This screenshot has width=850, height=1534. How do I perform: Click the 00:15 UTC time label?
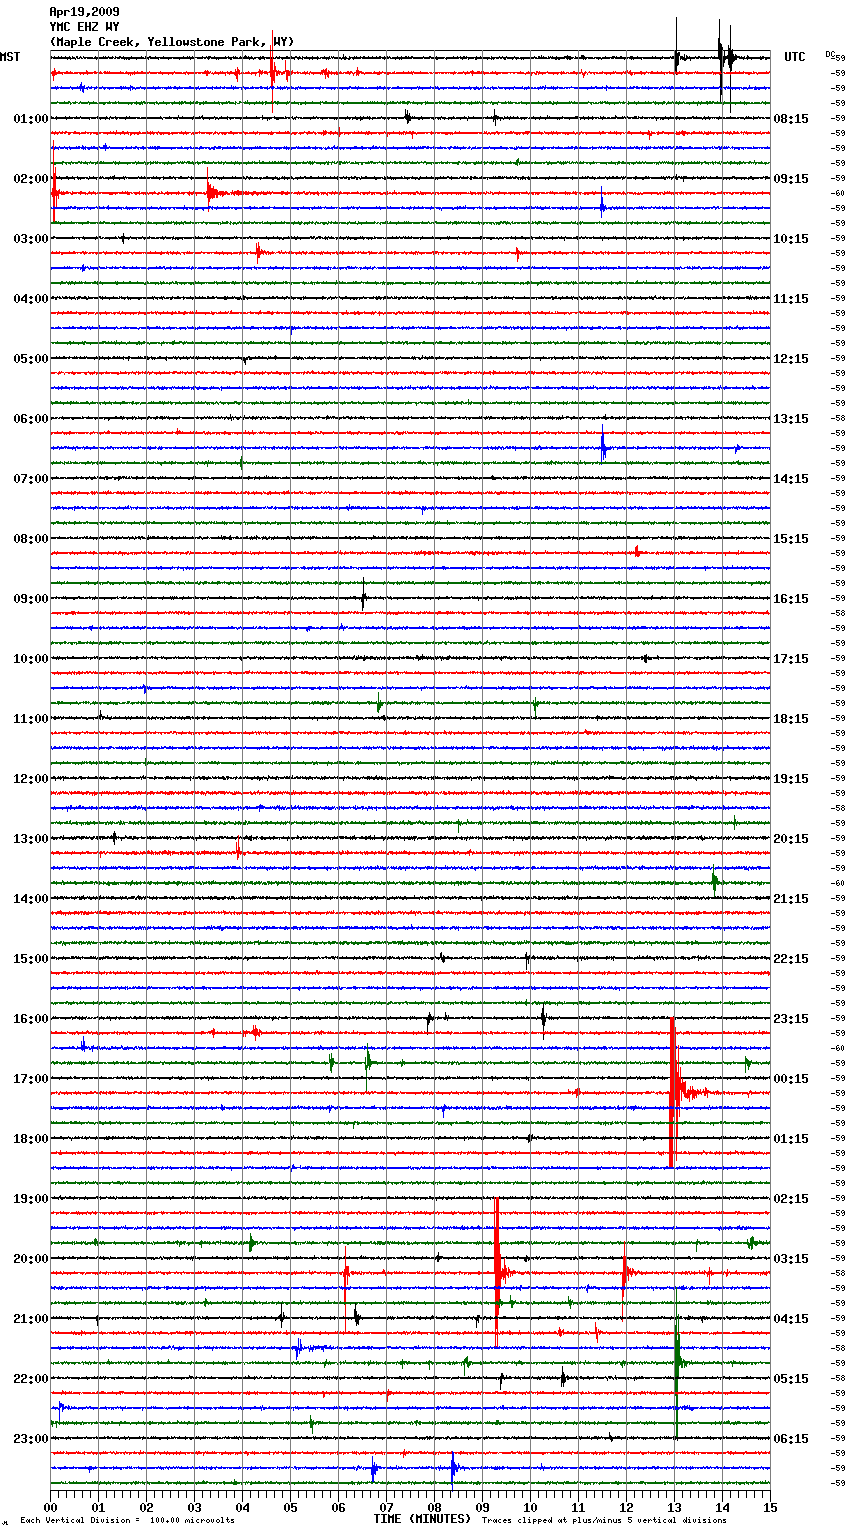click(791, 1079)
